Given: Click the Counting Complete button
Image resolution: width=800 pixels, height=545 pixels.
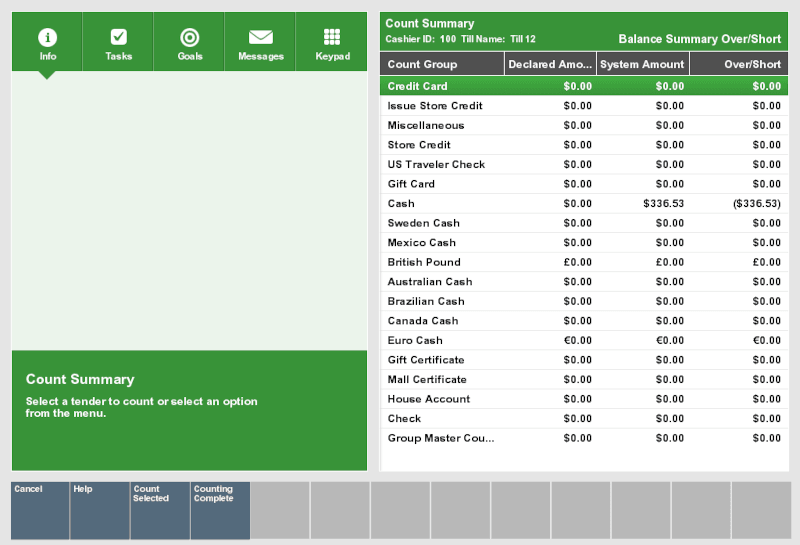Looking at the screenshot, I should (220, 510).
